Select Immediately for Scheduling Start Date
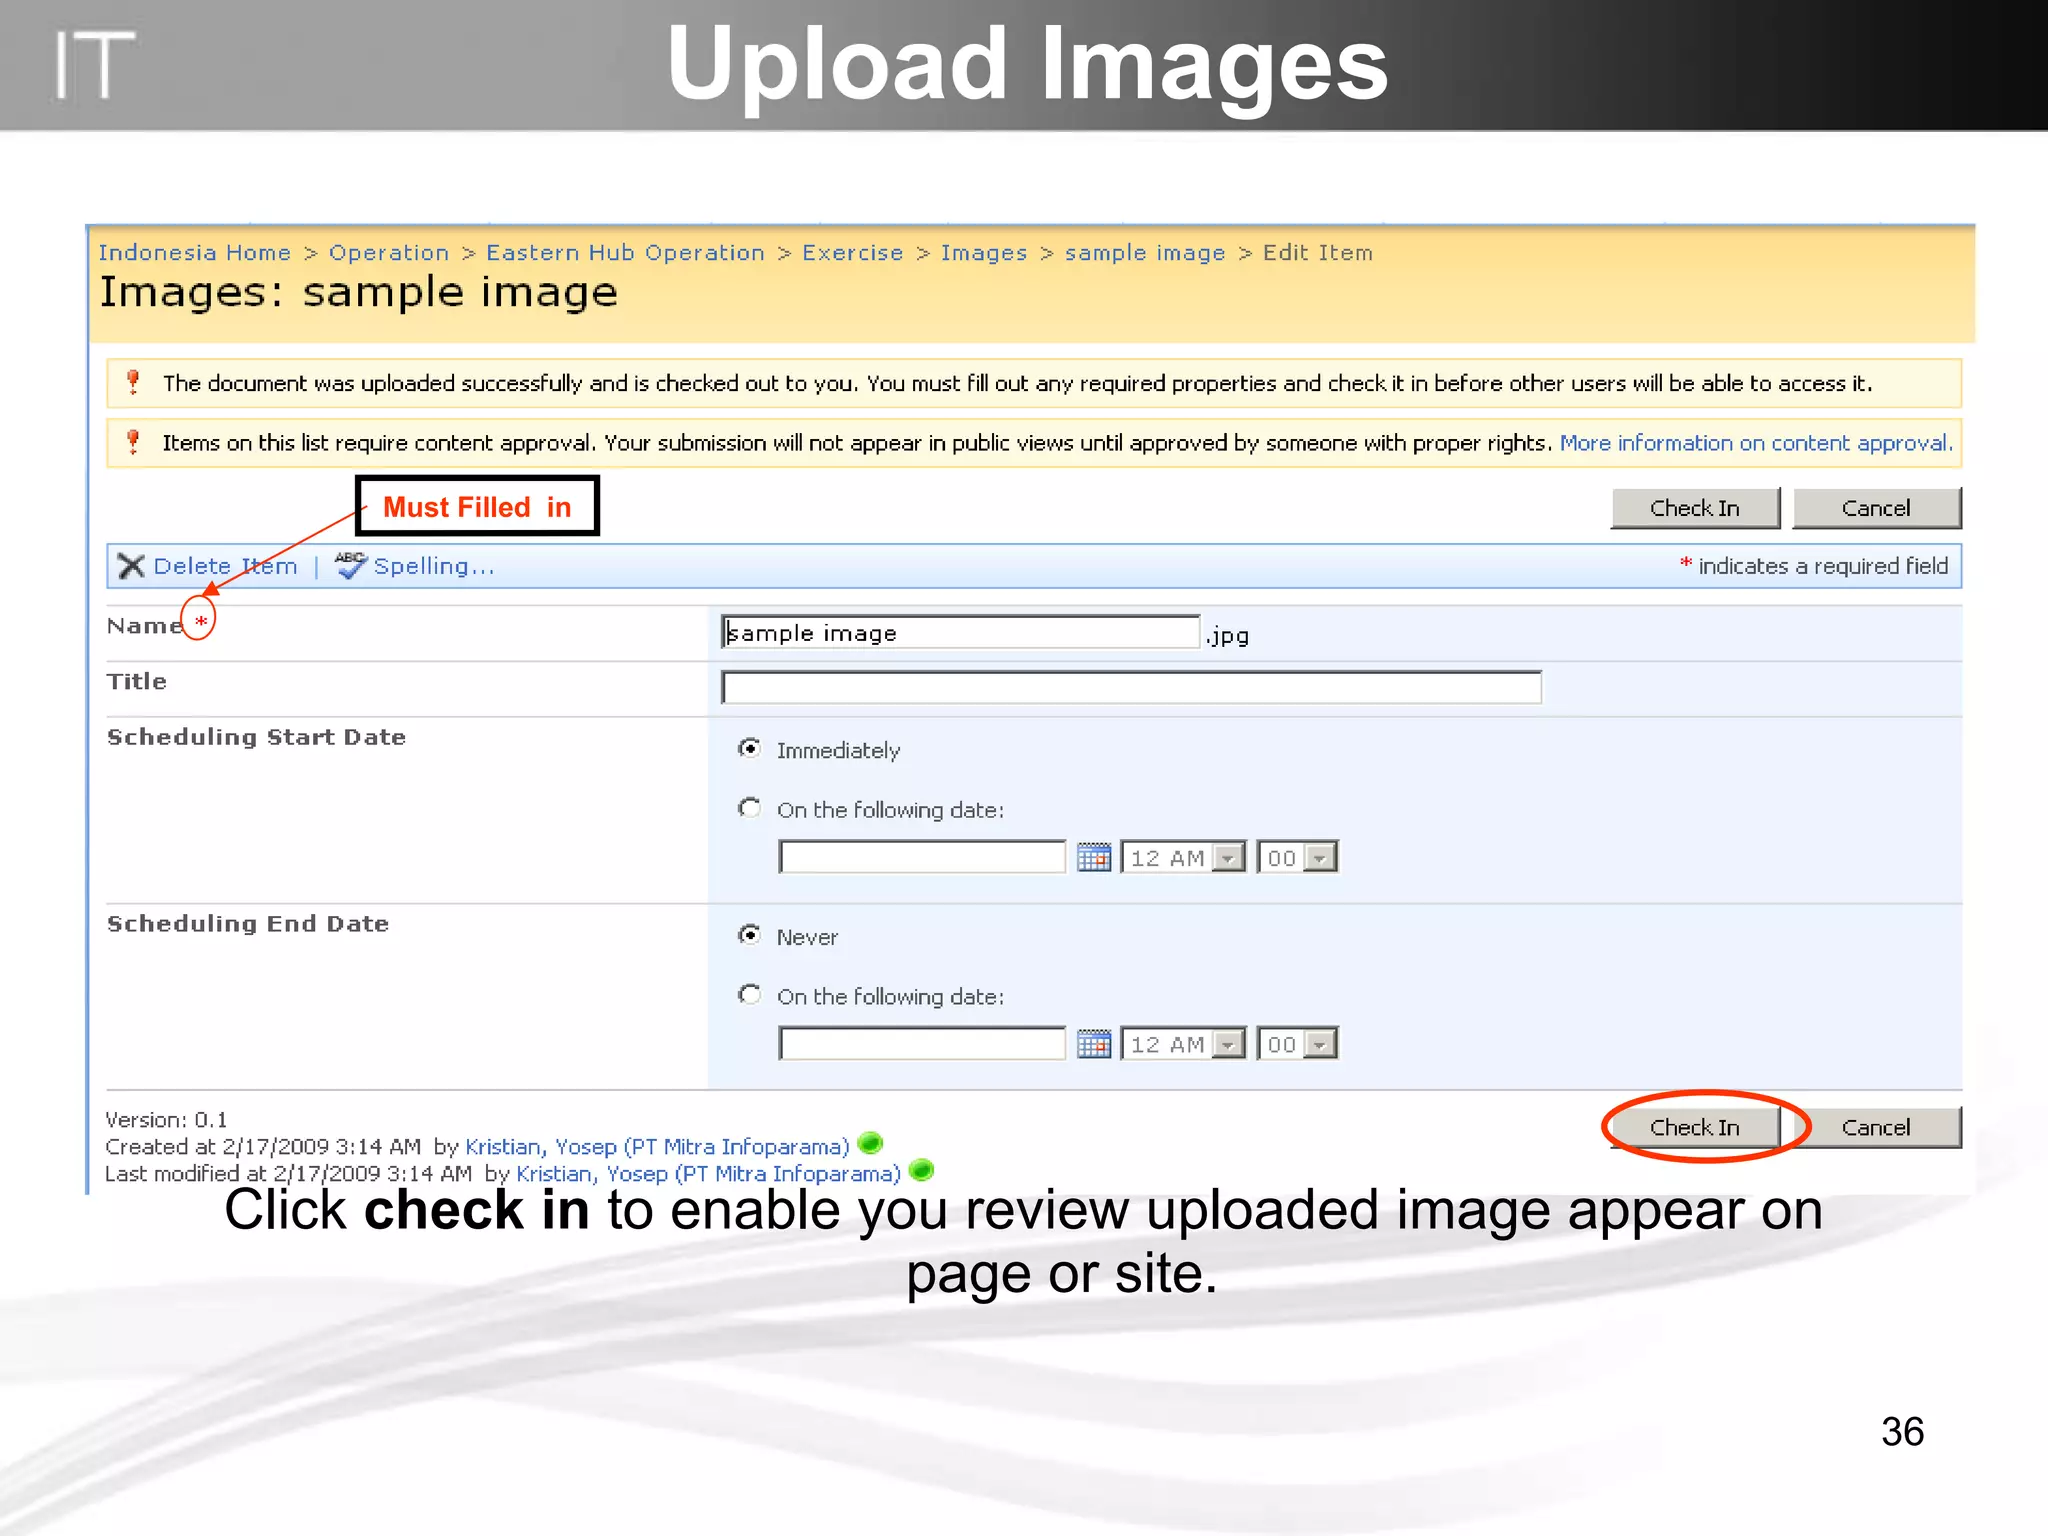This screenshot has height=1536, width=2048. (x=749, y=748)
